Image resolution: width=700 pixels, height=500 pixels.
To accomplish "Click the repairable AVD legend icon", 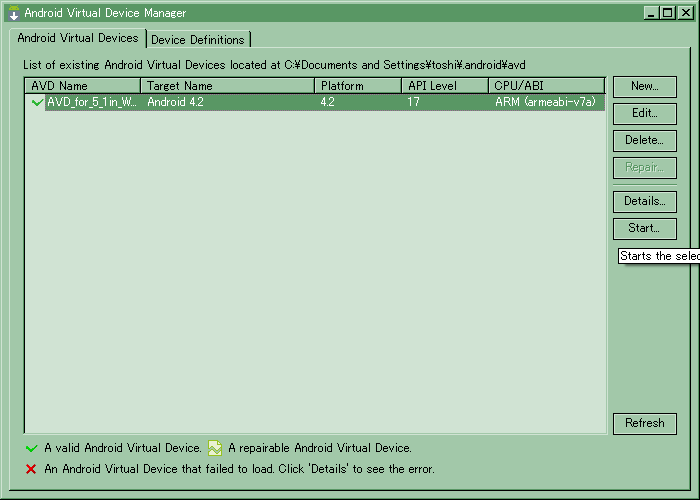I will pos(215,448).
